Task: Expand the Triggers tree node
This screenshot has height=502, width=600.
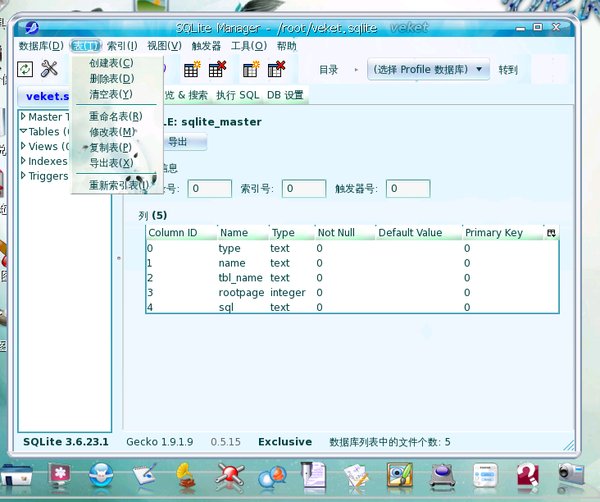Action: click(x=24, y=177)
